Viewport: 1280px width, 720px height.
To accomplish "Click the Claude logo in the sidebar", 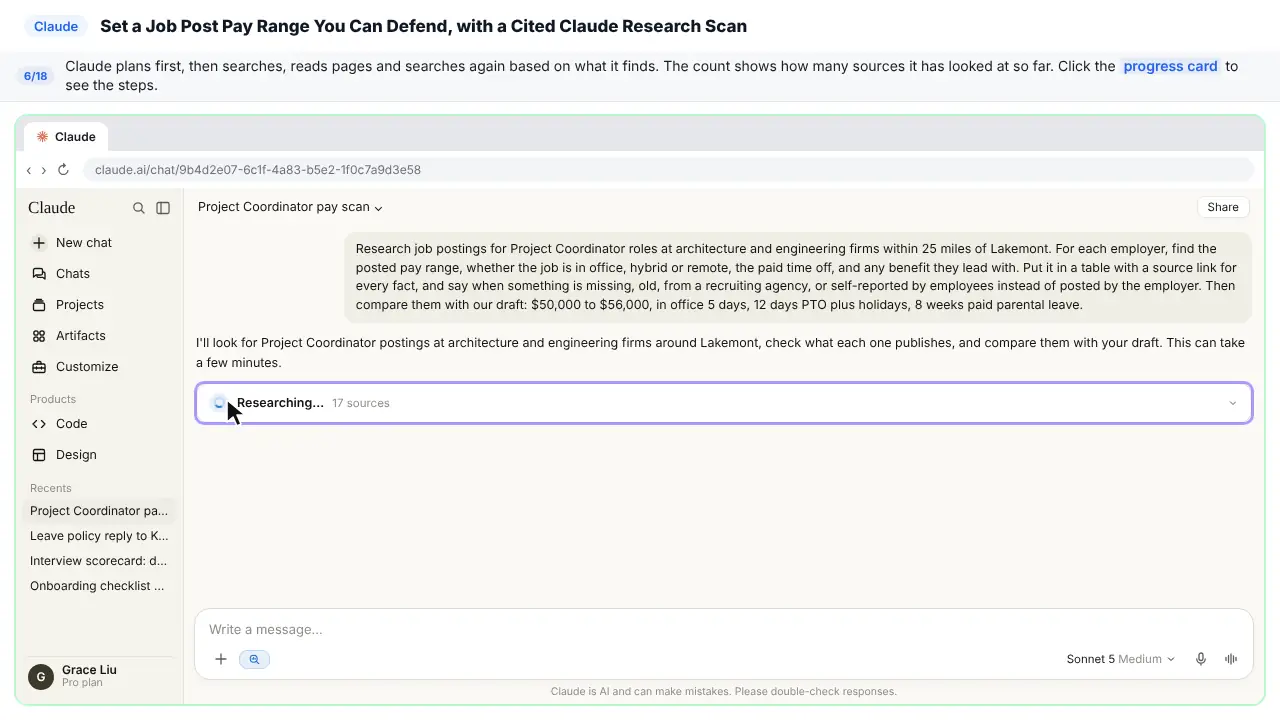I will coord(52,208).
